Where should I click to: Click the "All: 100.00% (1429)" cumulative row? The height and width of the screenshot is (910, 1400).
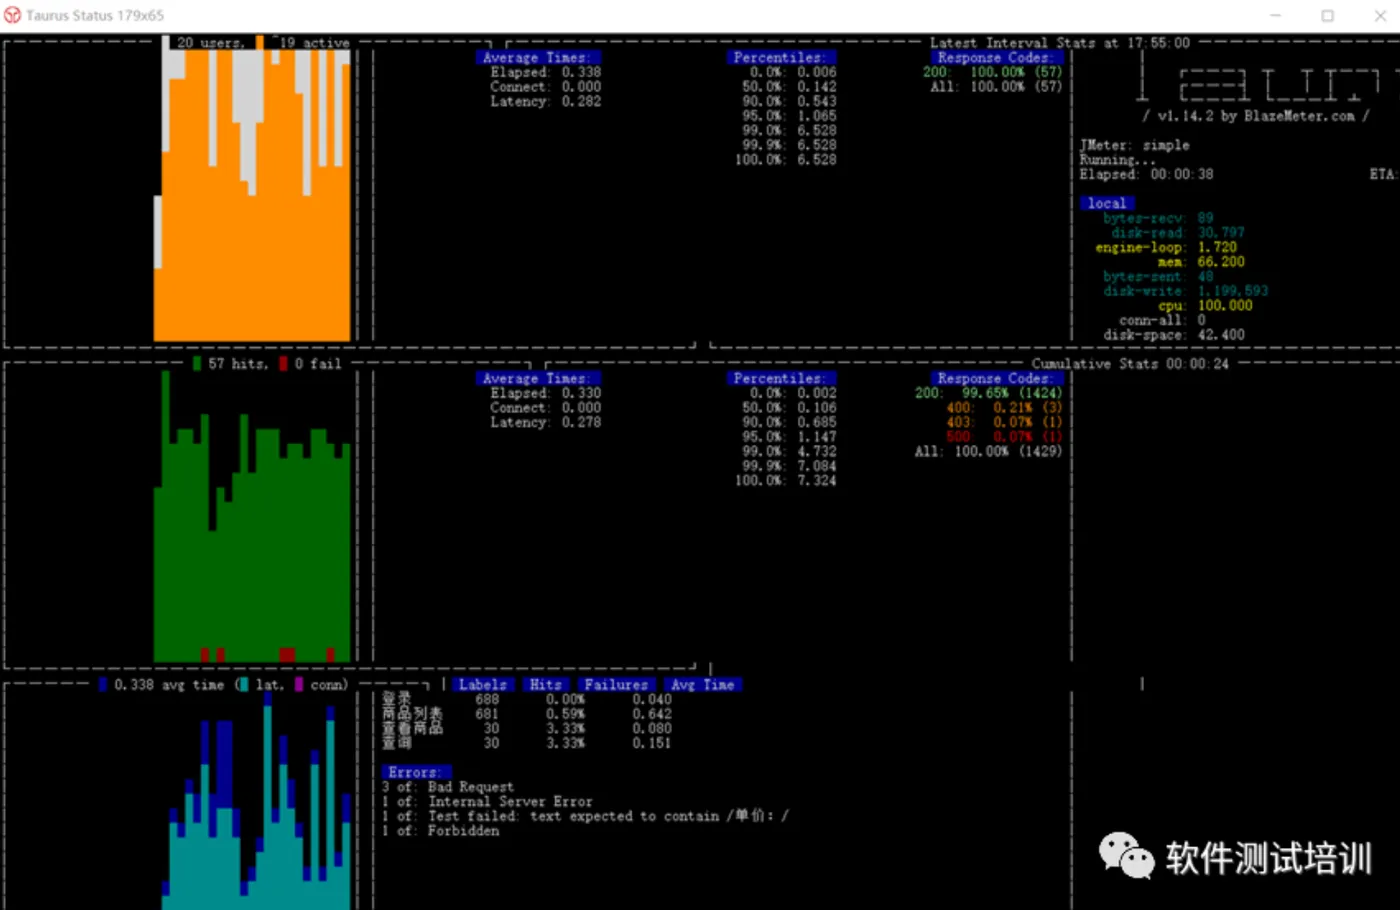988,451
